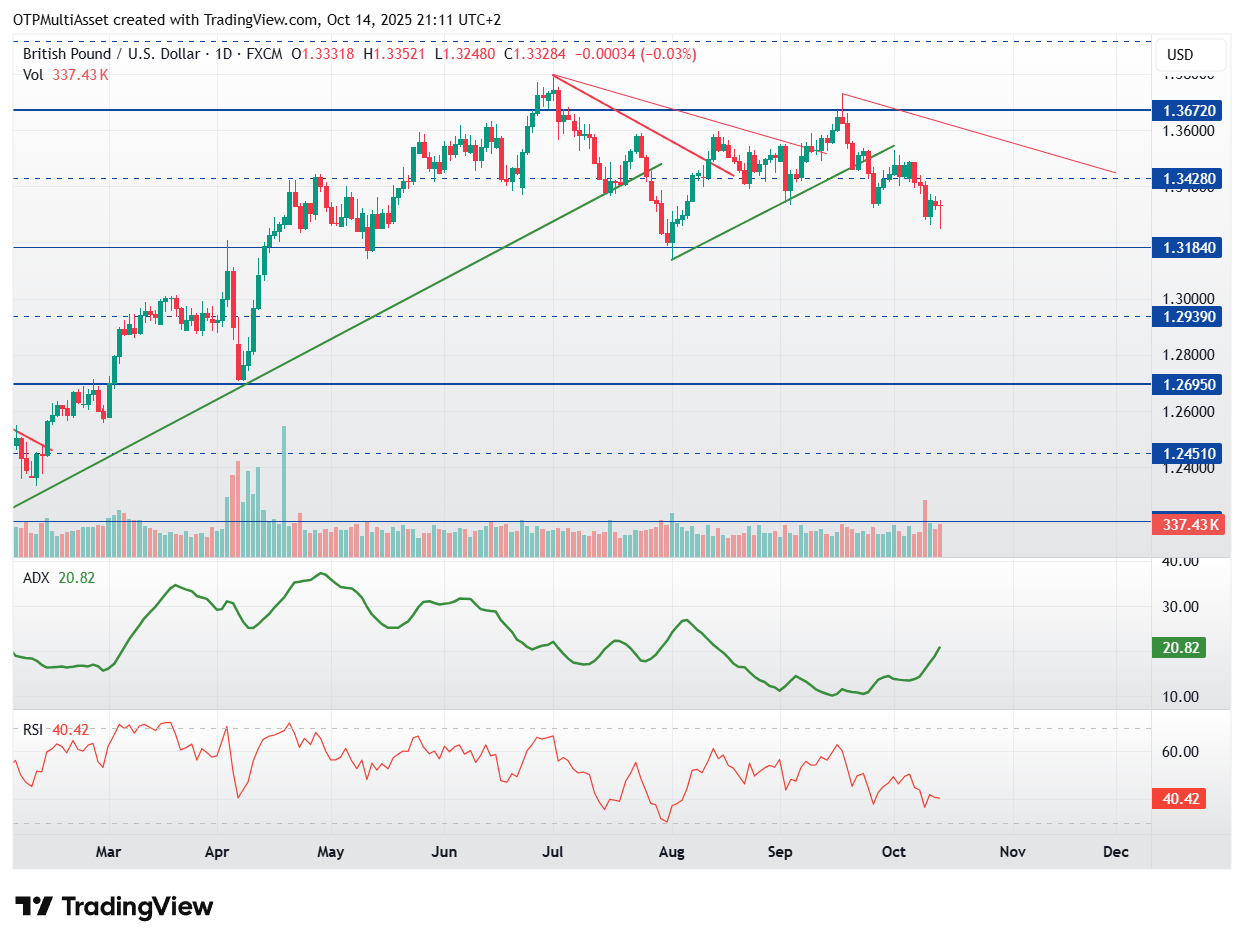Click the RSI 40.42 indicator legend
The width and height of the screenshot is (1244, 944).
pos(56,730)
